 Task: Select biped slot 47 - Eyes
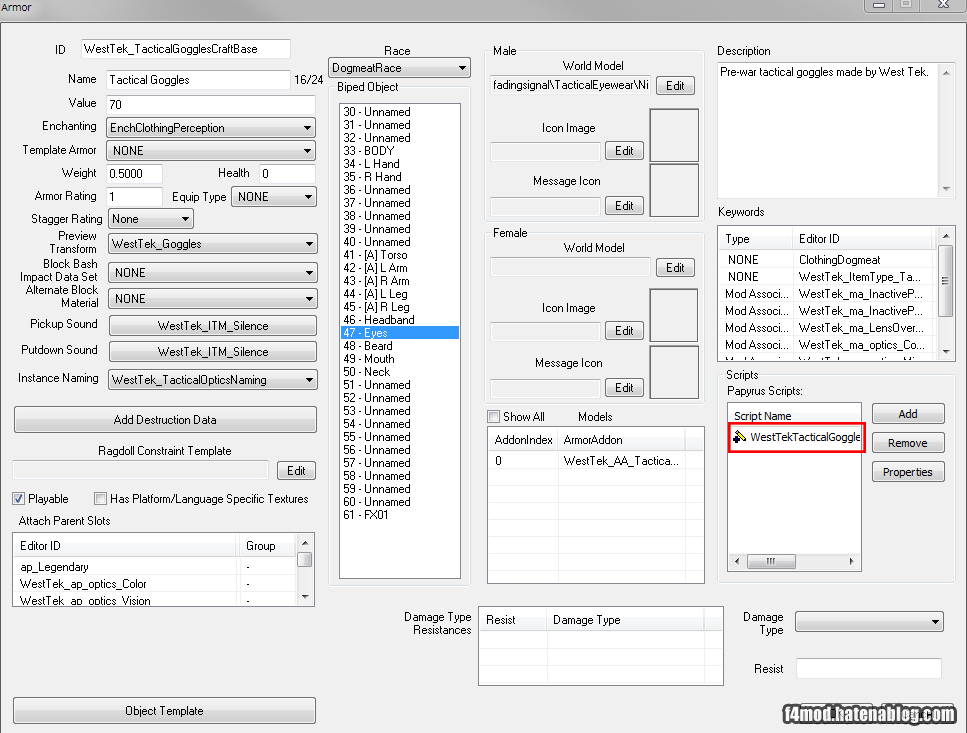point(400,333)
